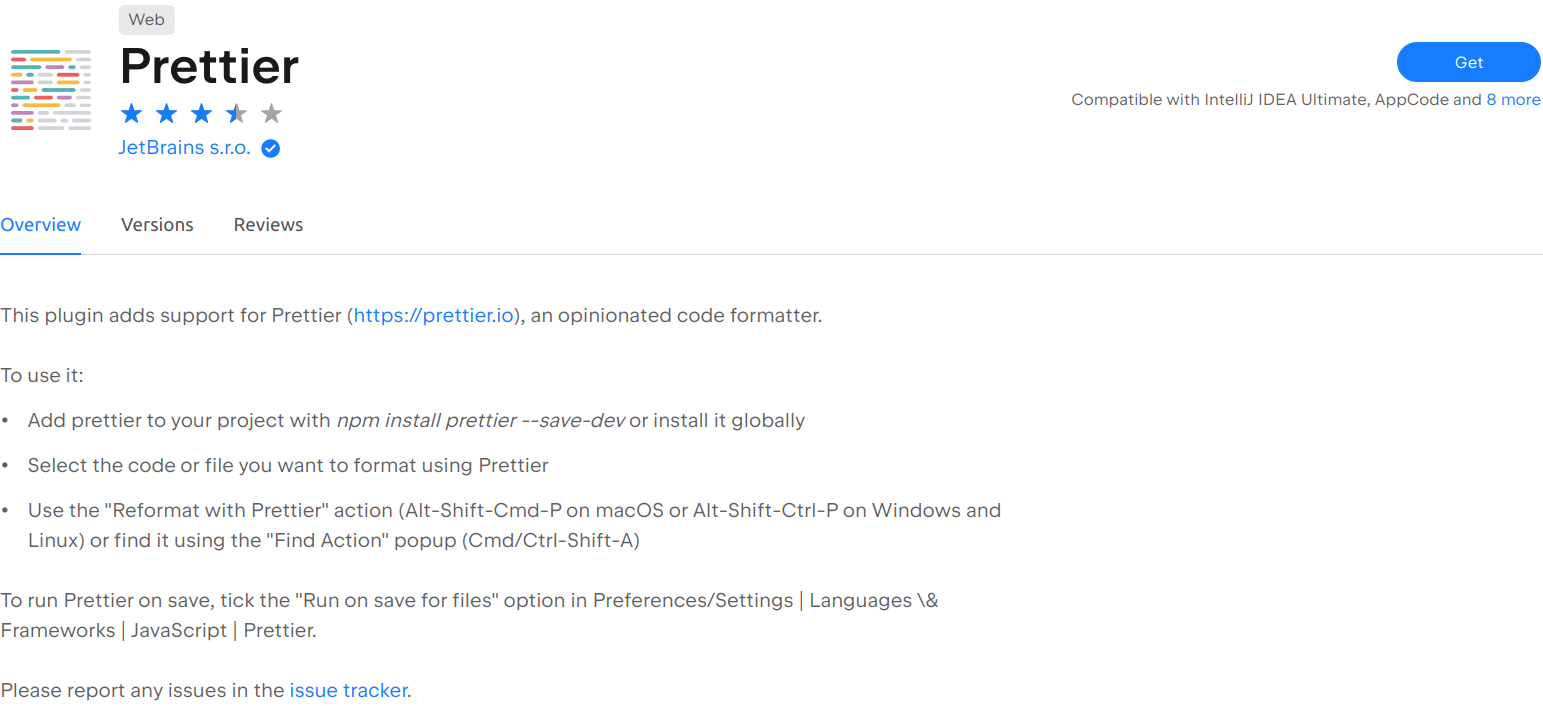
Task: Click the second blue rating star
Action: click(x=166, y=114)
